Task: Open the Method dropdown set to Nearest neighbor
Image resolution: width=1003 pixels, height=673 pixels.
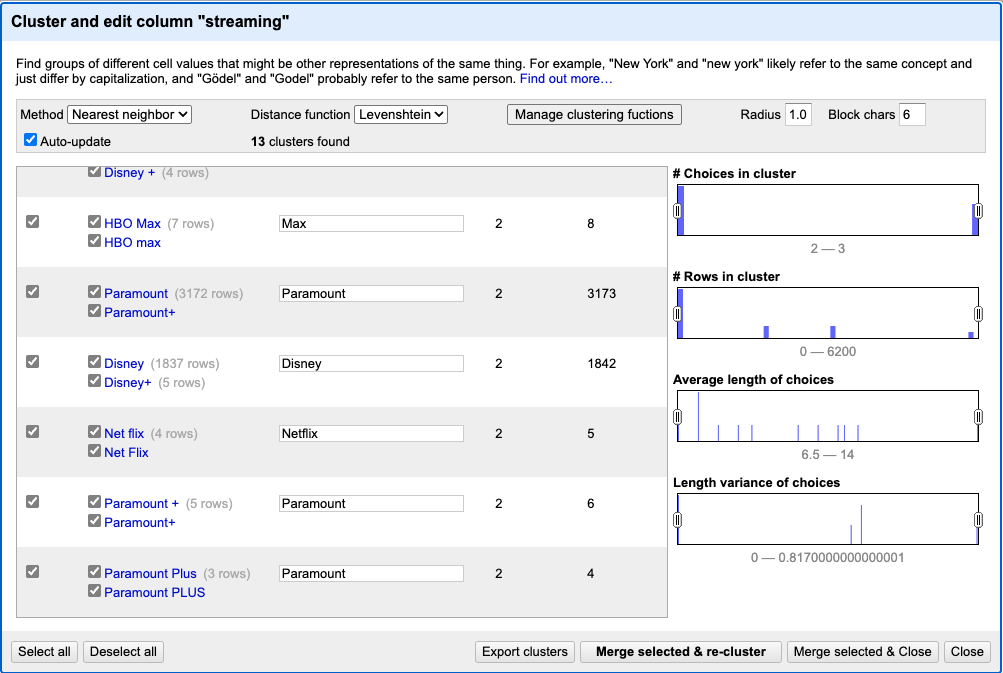Action: [129, 115]
